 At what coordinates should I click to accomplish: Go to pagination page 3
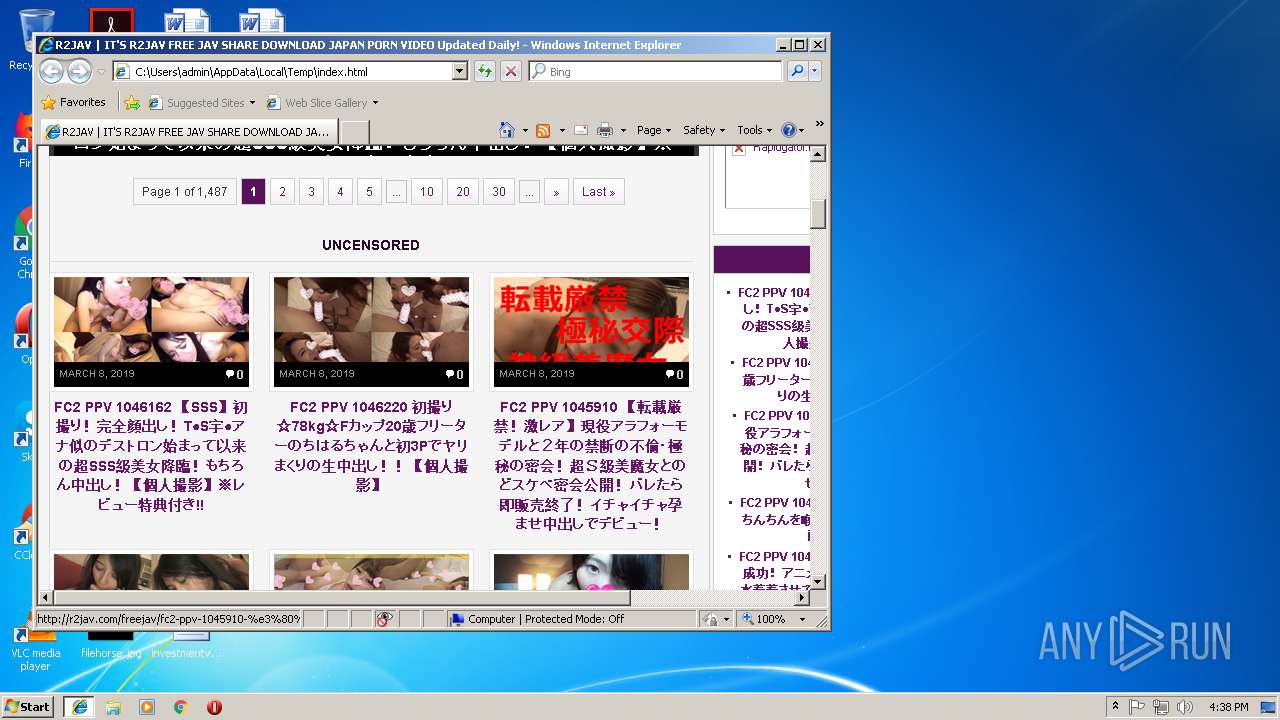pyautogui.click(x=311, y=192)
